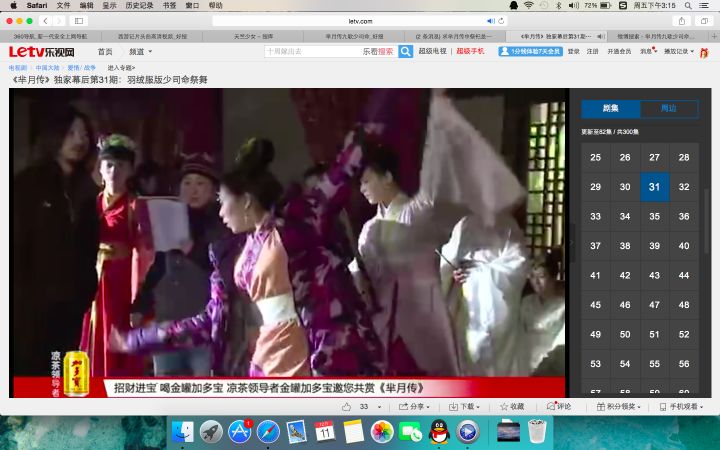Mute audio via address bar speaker icon
The width and height of the screenshot is (720, 450).
490,21
